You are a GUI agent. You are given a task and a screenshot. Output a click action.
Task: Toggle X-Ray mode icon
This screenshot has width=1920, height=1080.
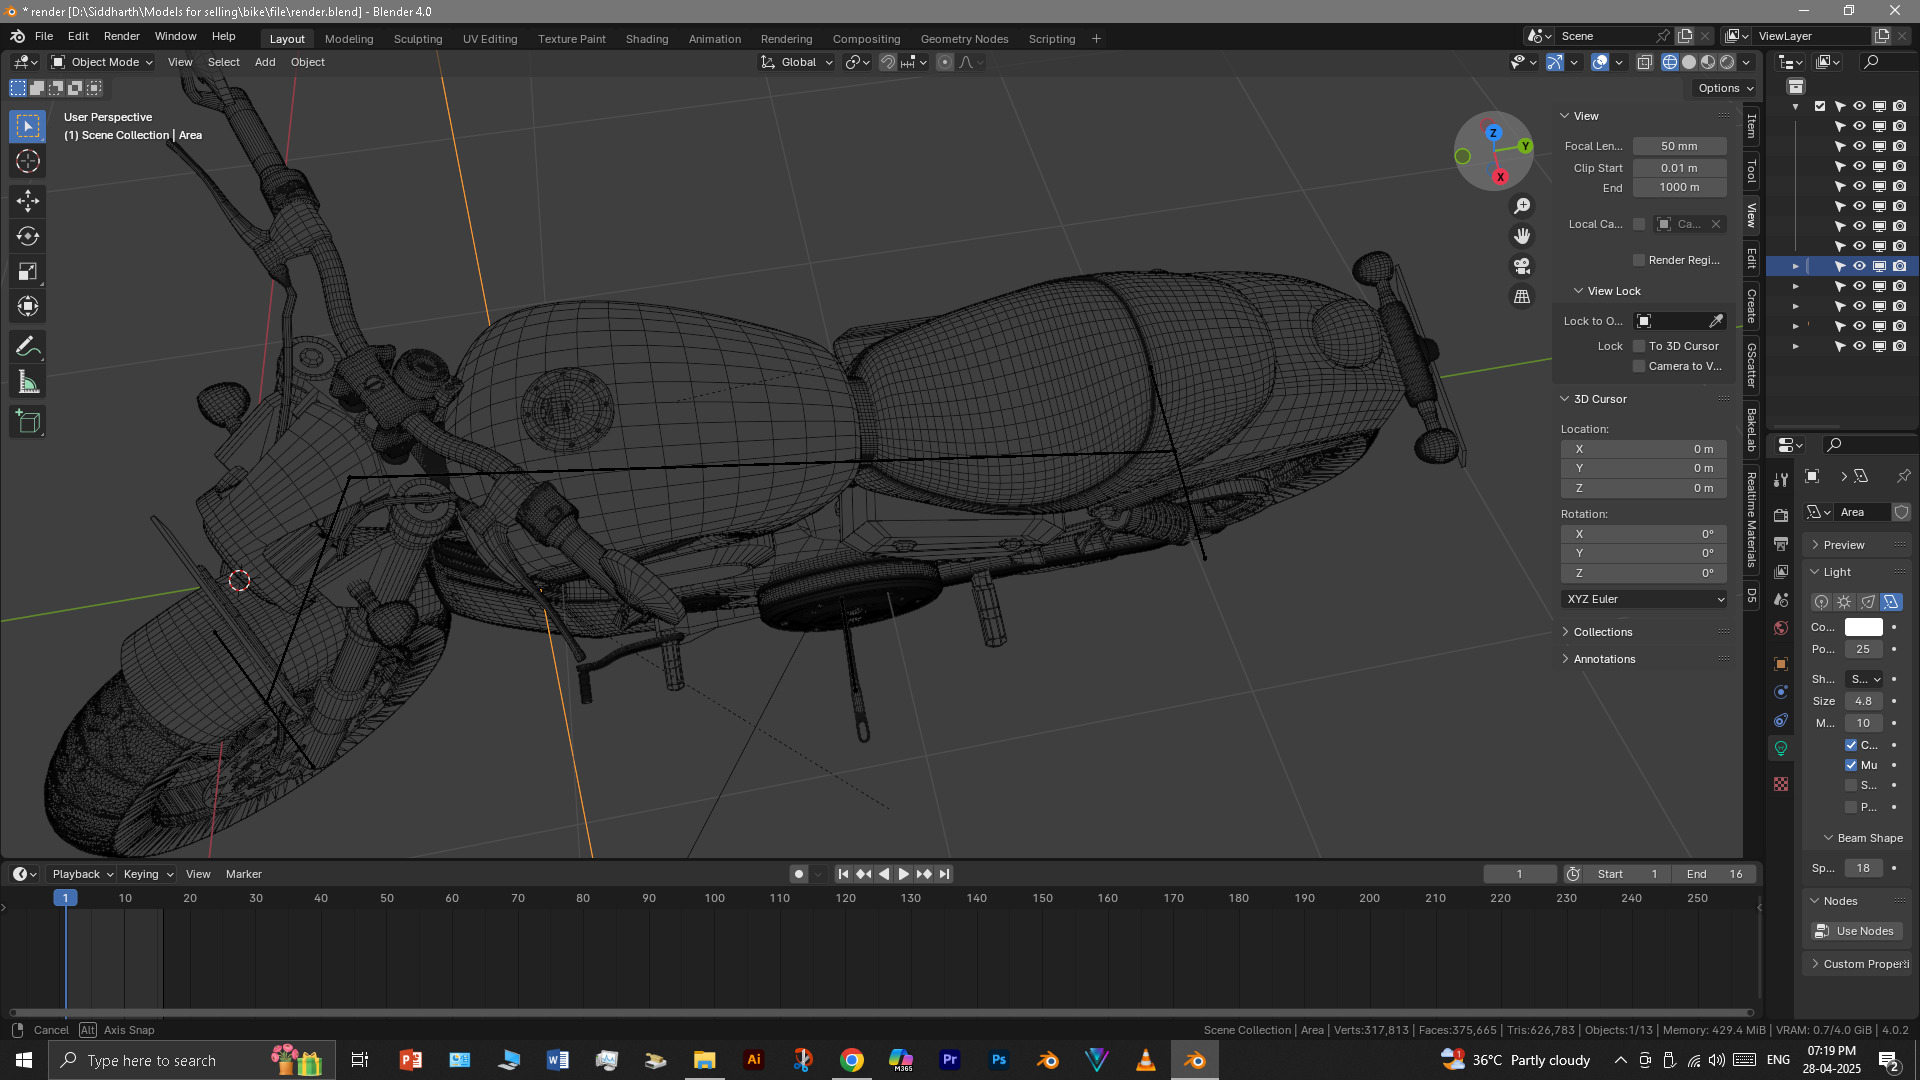pyautogui.click(x=1645, y=62)
